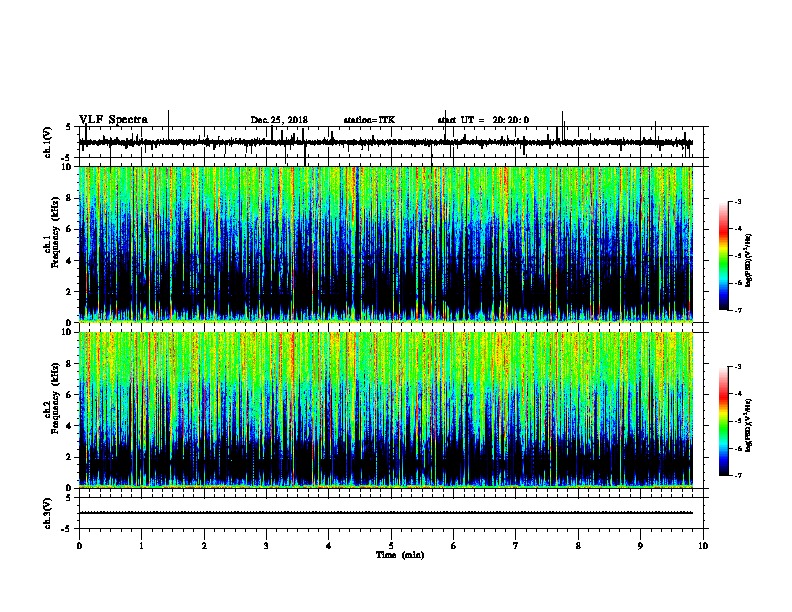The image size is (792, 612).
Task: Click the "station=ITK" header label
Action: (369, 120)
